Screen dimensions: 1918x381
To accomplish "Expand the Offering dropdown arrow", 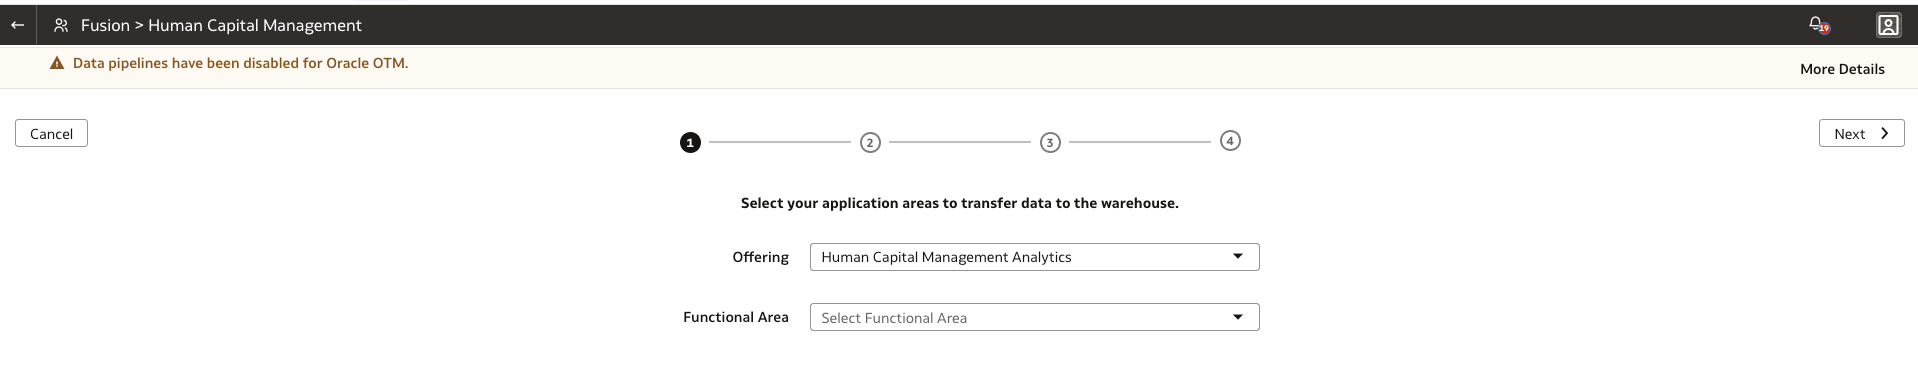I will click(1238, 257).
